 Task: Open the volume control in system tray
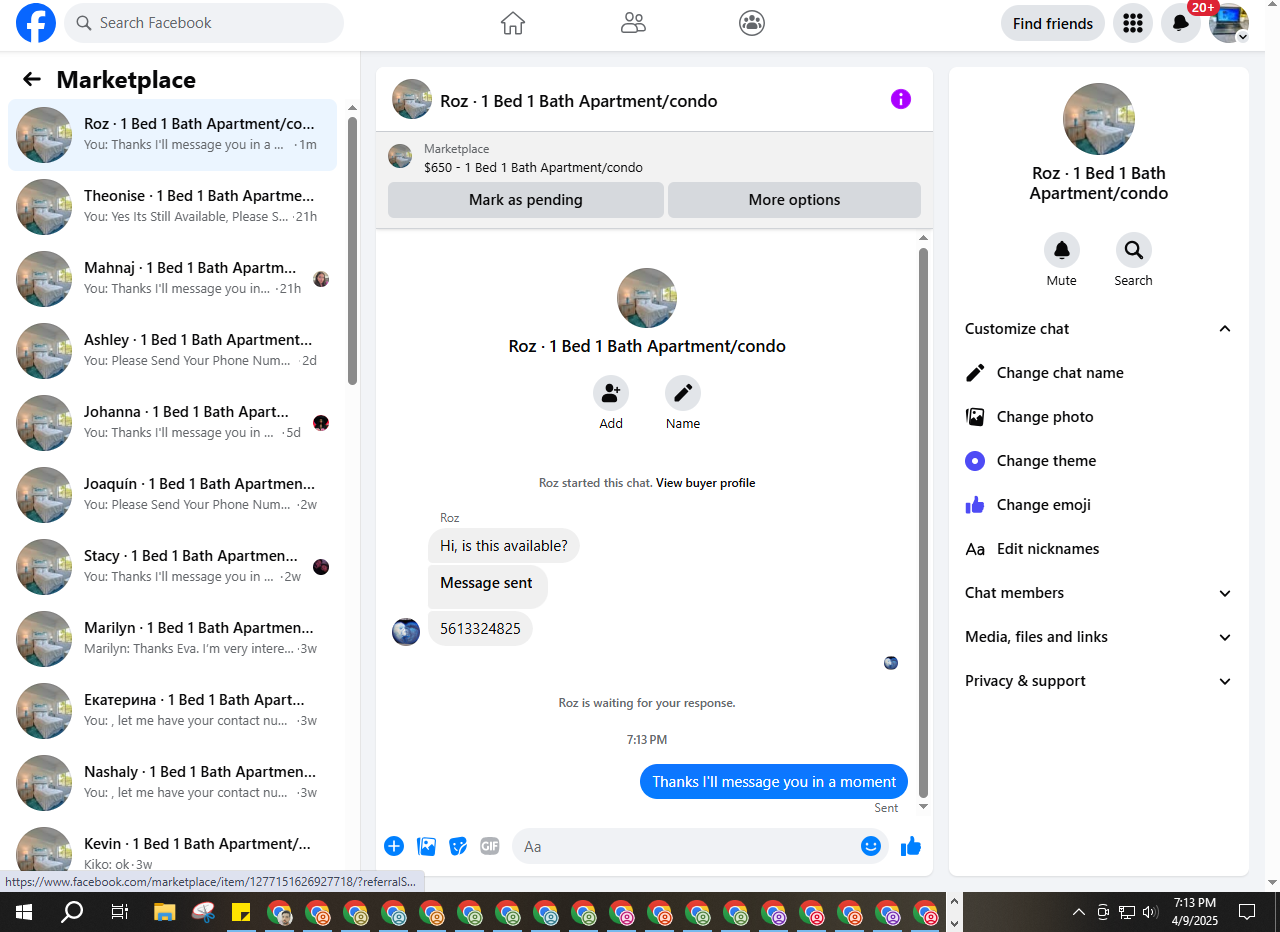[1150, 912]
